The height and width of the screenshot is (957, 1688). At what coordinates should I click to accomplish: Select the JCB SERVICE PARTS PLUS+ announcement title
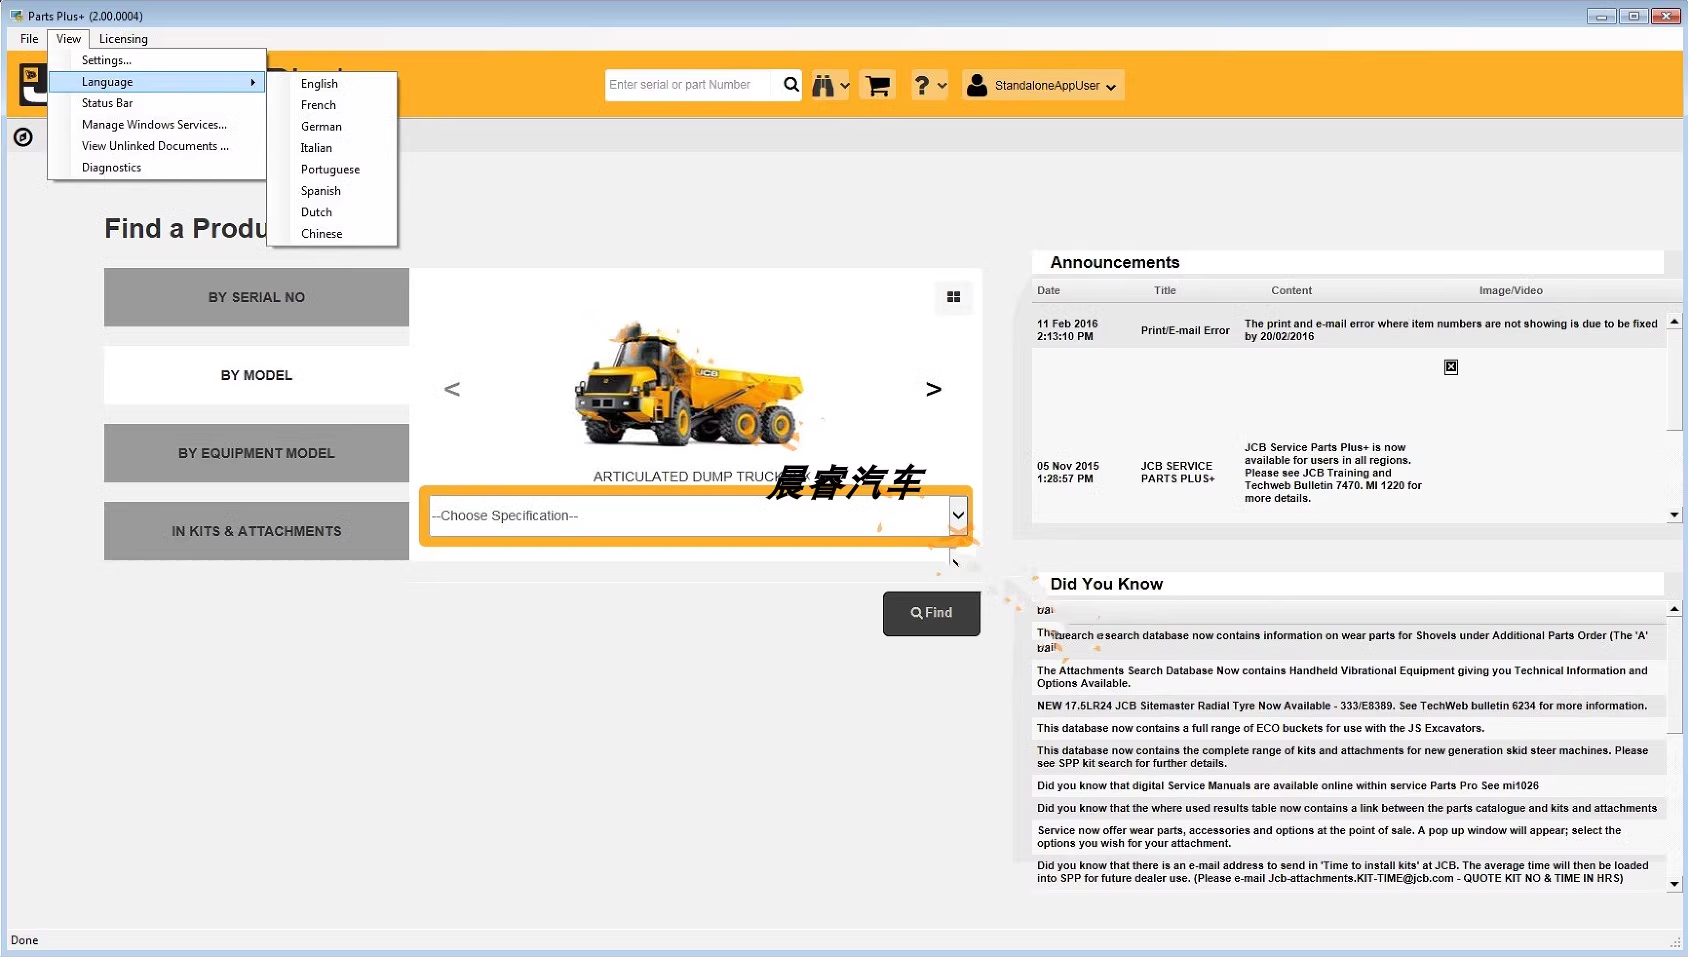pyautogui.click(x=1178, y=472)
